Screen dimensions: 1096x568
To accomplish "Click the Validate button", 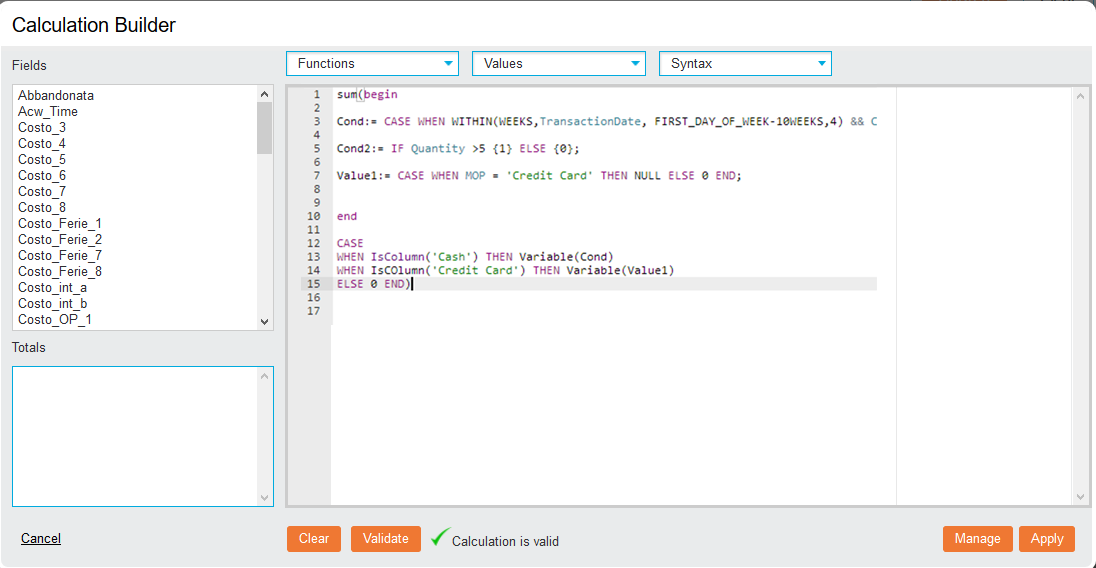I will click(386, 539).
